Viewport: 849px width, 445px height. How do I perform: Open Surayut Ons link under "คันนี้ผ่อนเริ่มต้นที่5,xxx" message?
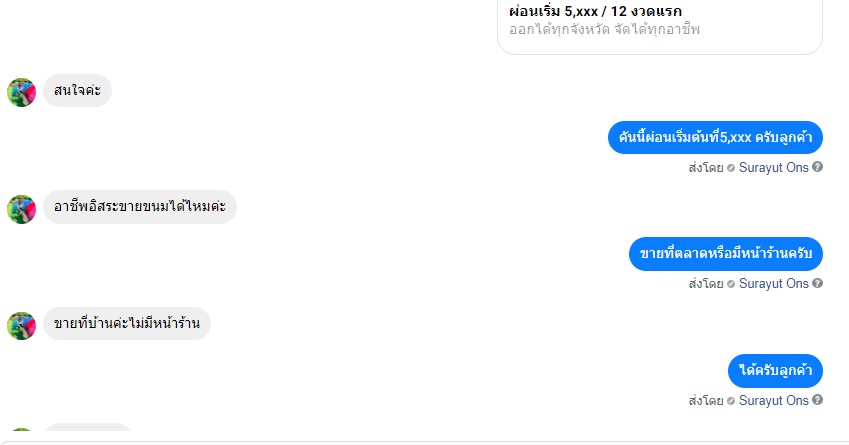[773, 167]
